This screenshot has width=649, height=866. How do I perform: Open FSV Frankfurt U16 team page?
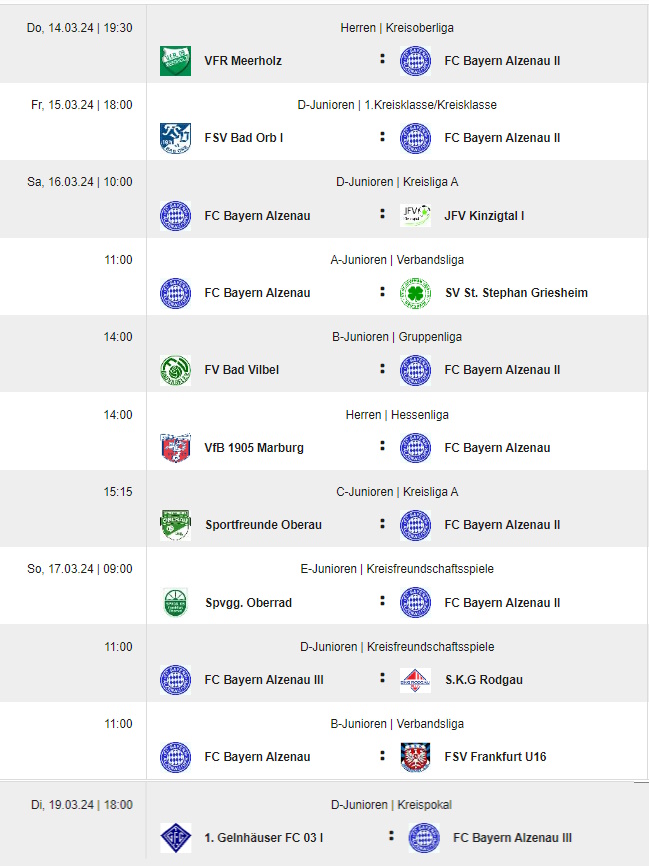495,757
